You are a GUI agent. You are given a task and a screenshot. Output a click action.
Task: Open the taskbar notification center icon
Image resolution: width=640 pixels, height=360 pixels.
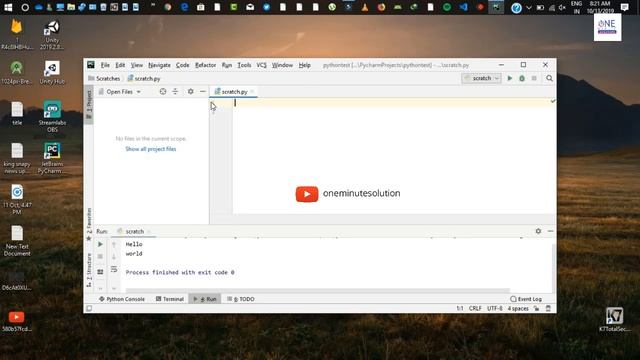tap(624, 7)
